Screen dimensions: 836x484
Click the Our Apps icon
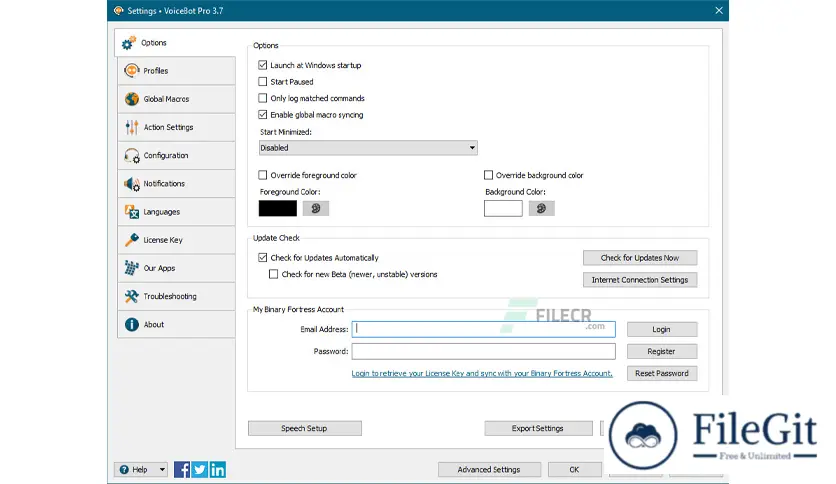coord(132,268)
